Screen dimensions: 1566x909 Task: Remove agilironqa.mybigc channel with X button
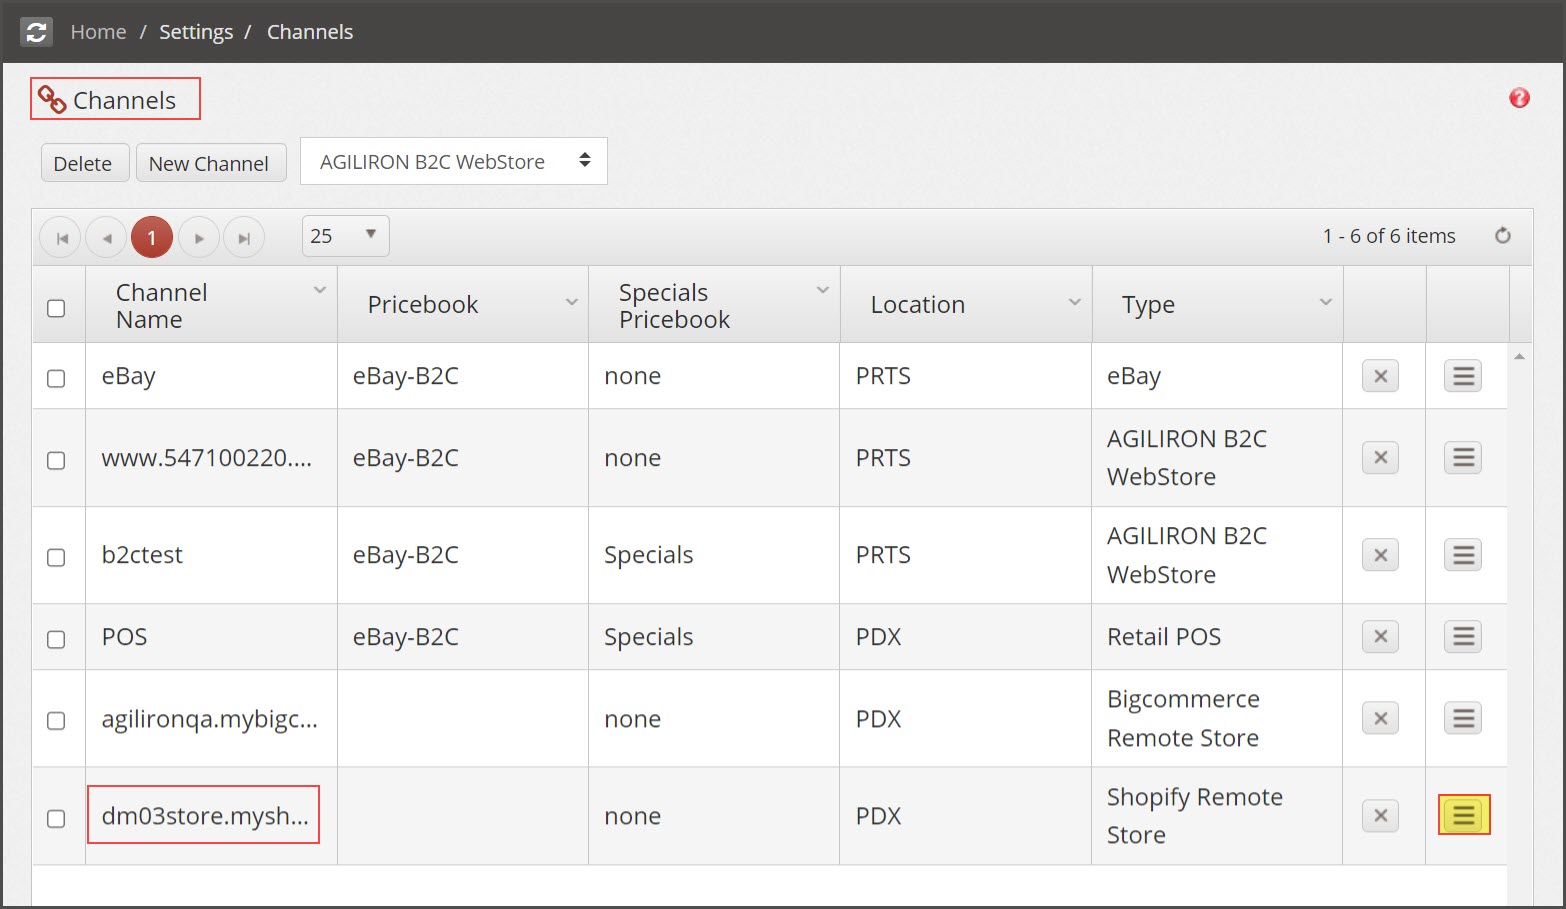pyautogui.click(x=1380, y=718)
